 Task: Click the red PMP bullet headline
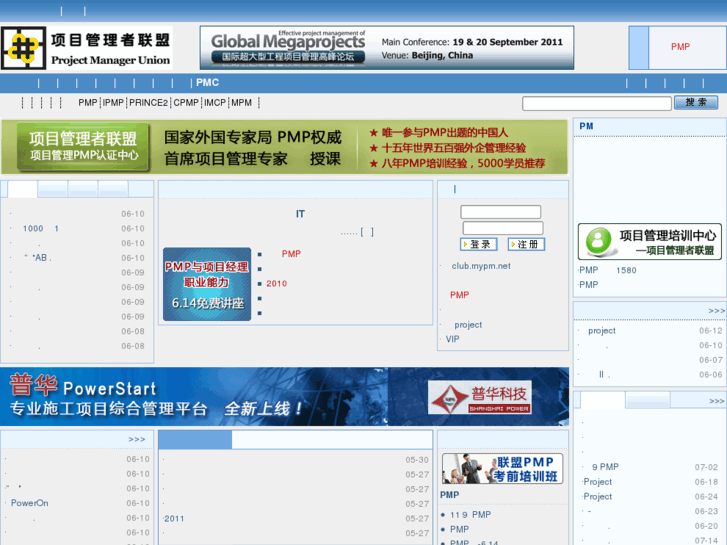291,254
